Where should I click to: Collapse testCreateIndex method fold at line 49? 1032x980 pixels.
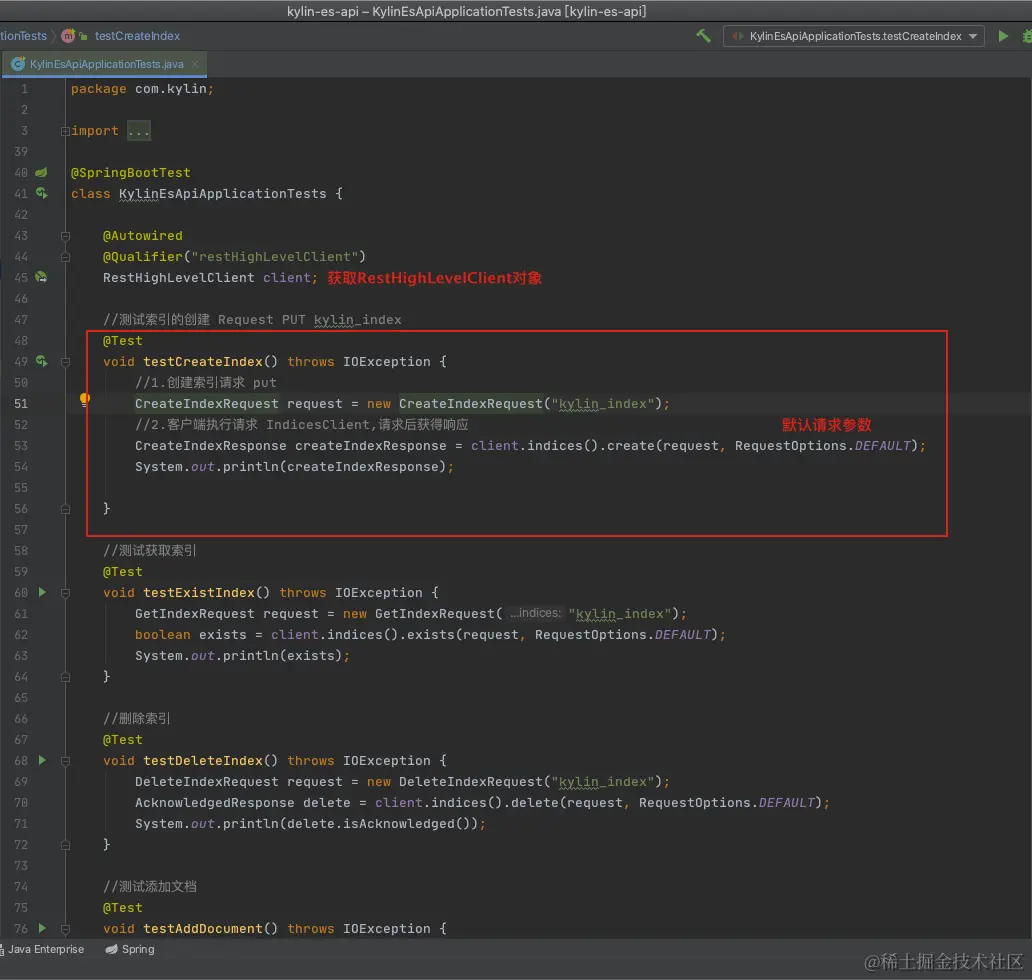[x=65, y=361]
